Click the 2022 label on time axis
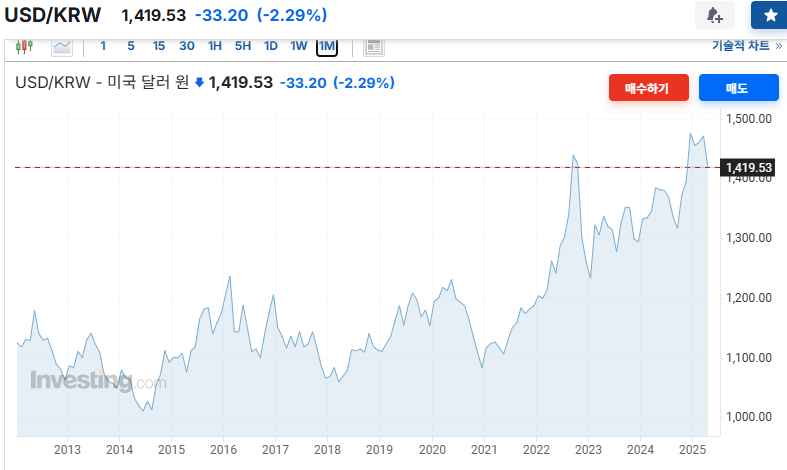Viewport: 787px width, 470px height. (x=537, y=450)
